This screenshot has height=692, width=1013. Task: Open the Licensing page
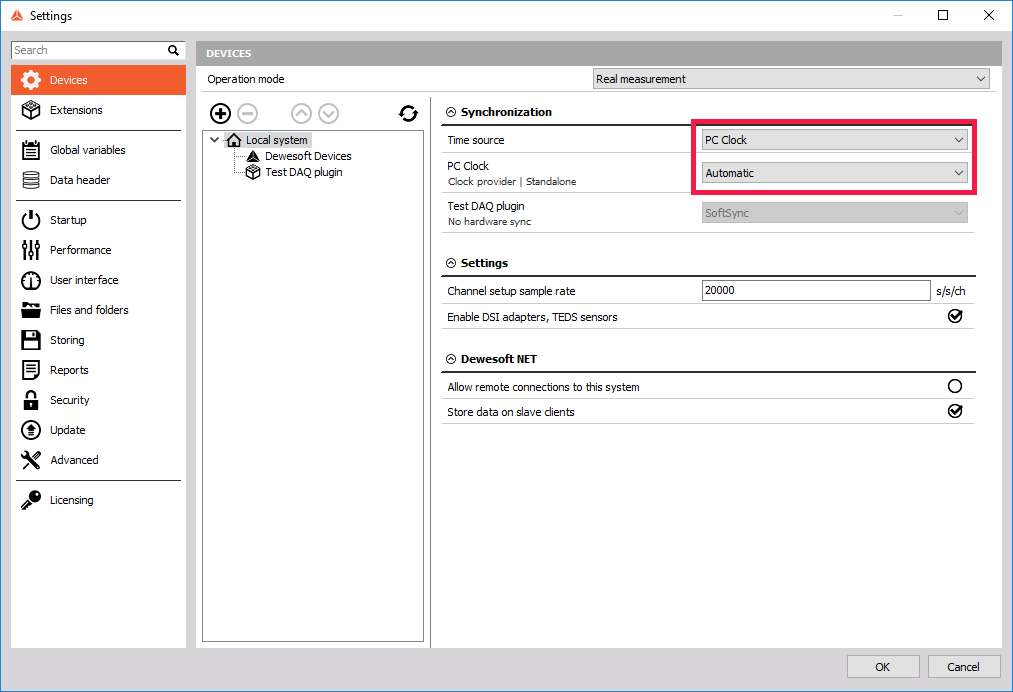point(98,500)
